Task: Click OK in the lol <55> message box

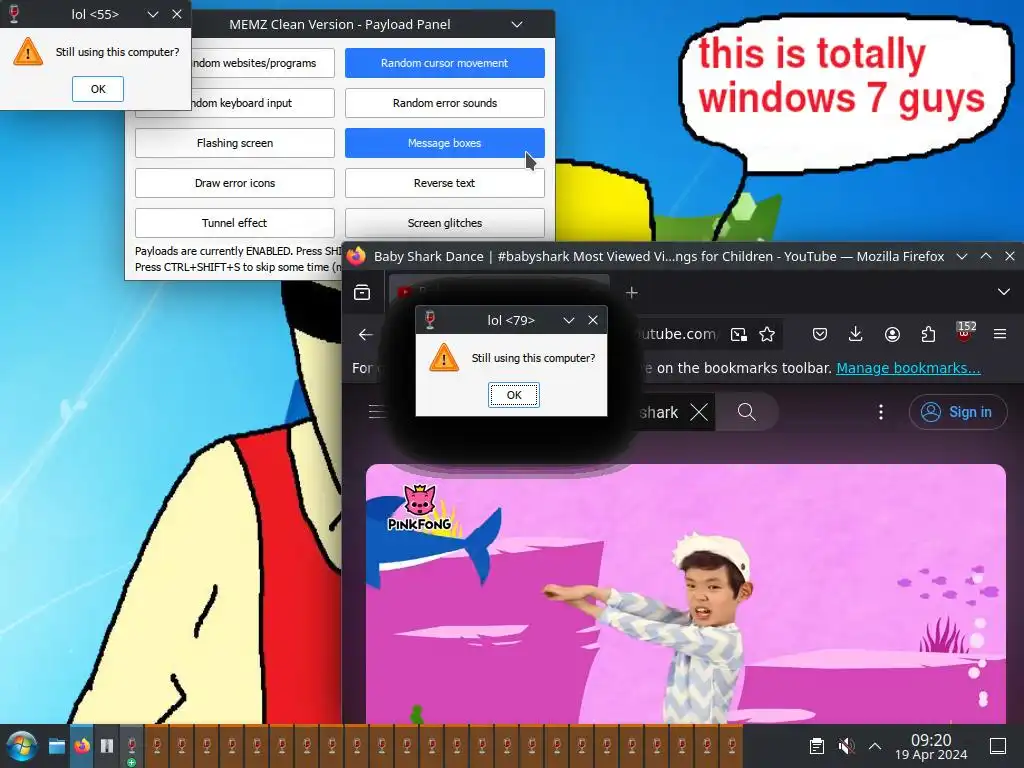Action: [x=98, y=89]
